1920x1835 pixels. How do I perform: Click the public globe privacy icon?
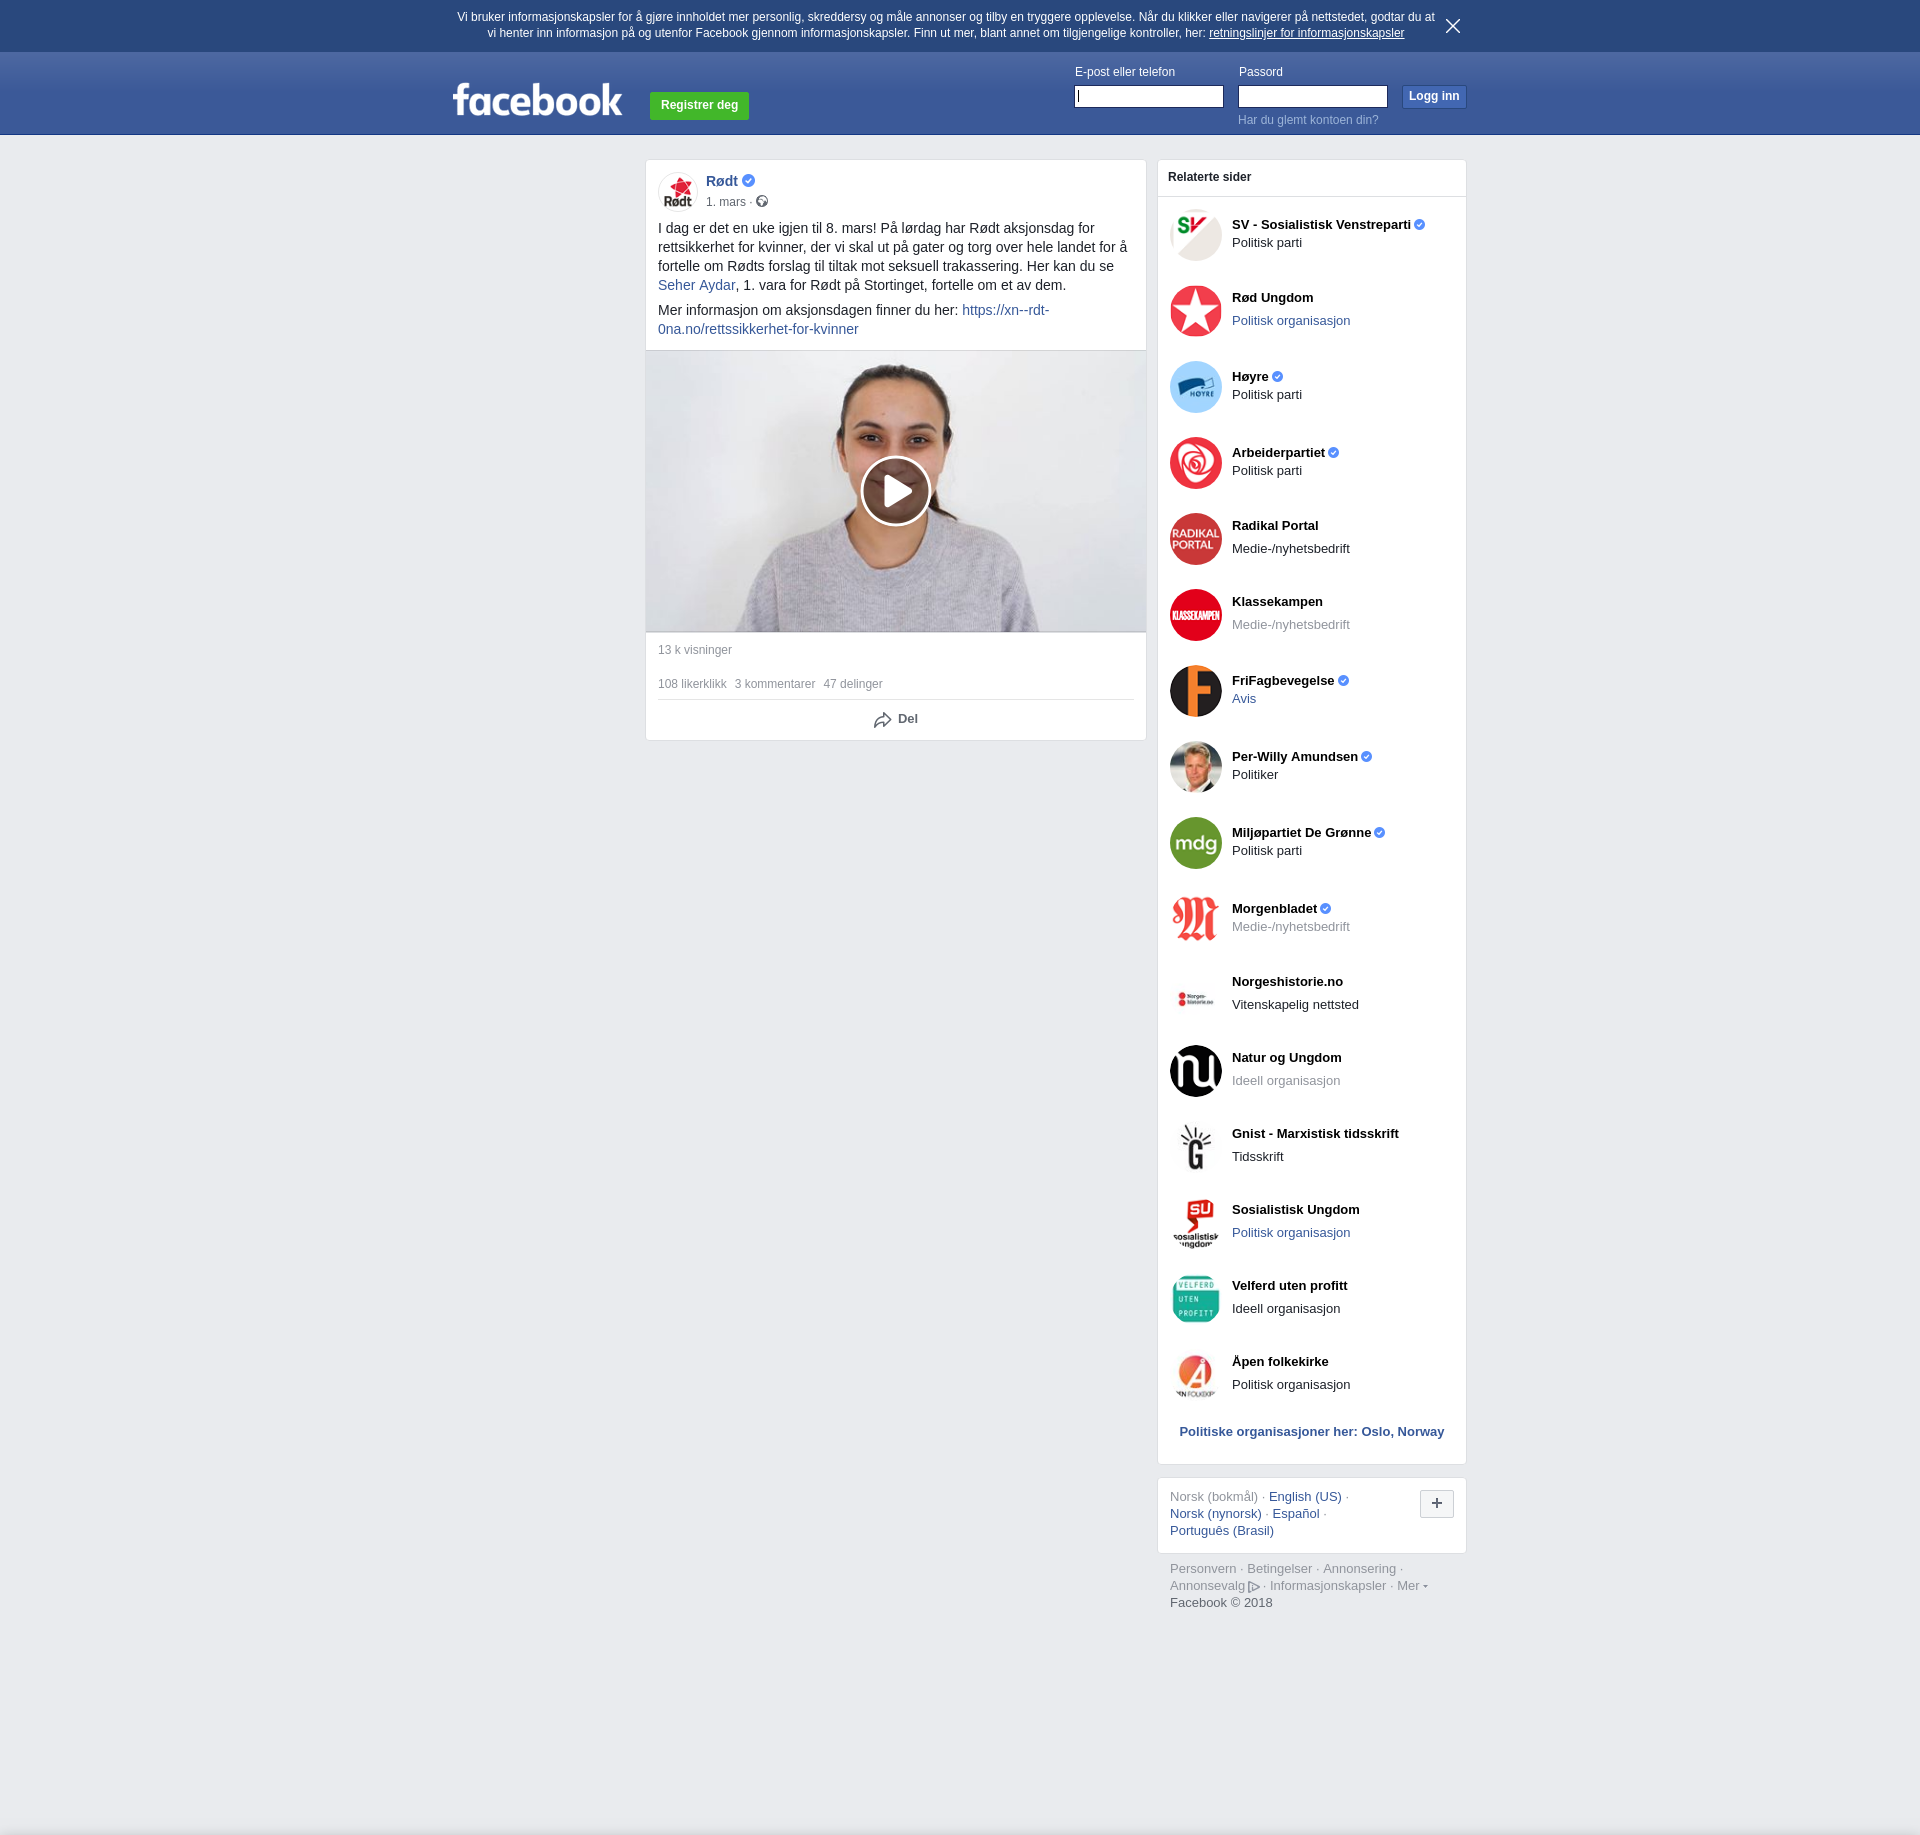click(762, 202)
